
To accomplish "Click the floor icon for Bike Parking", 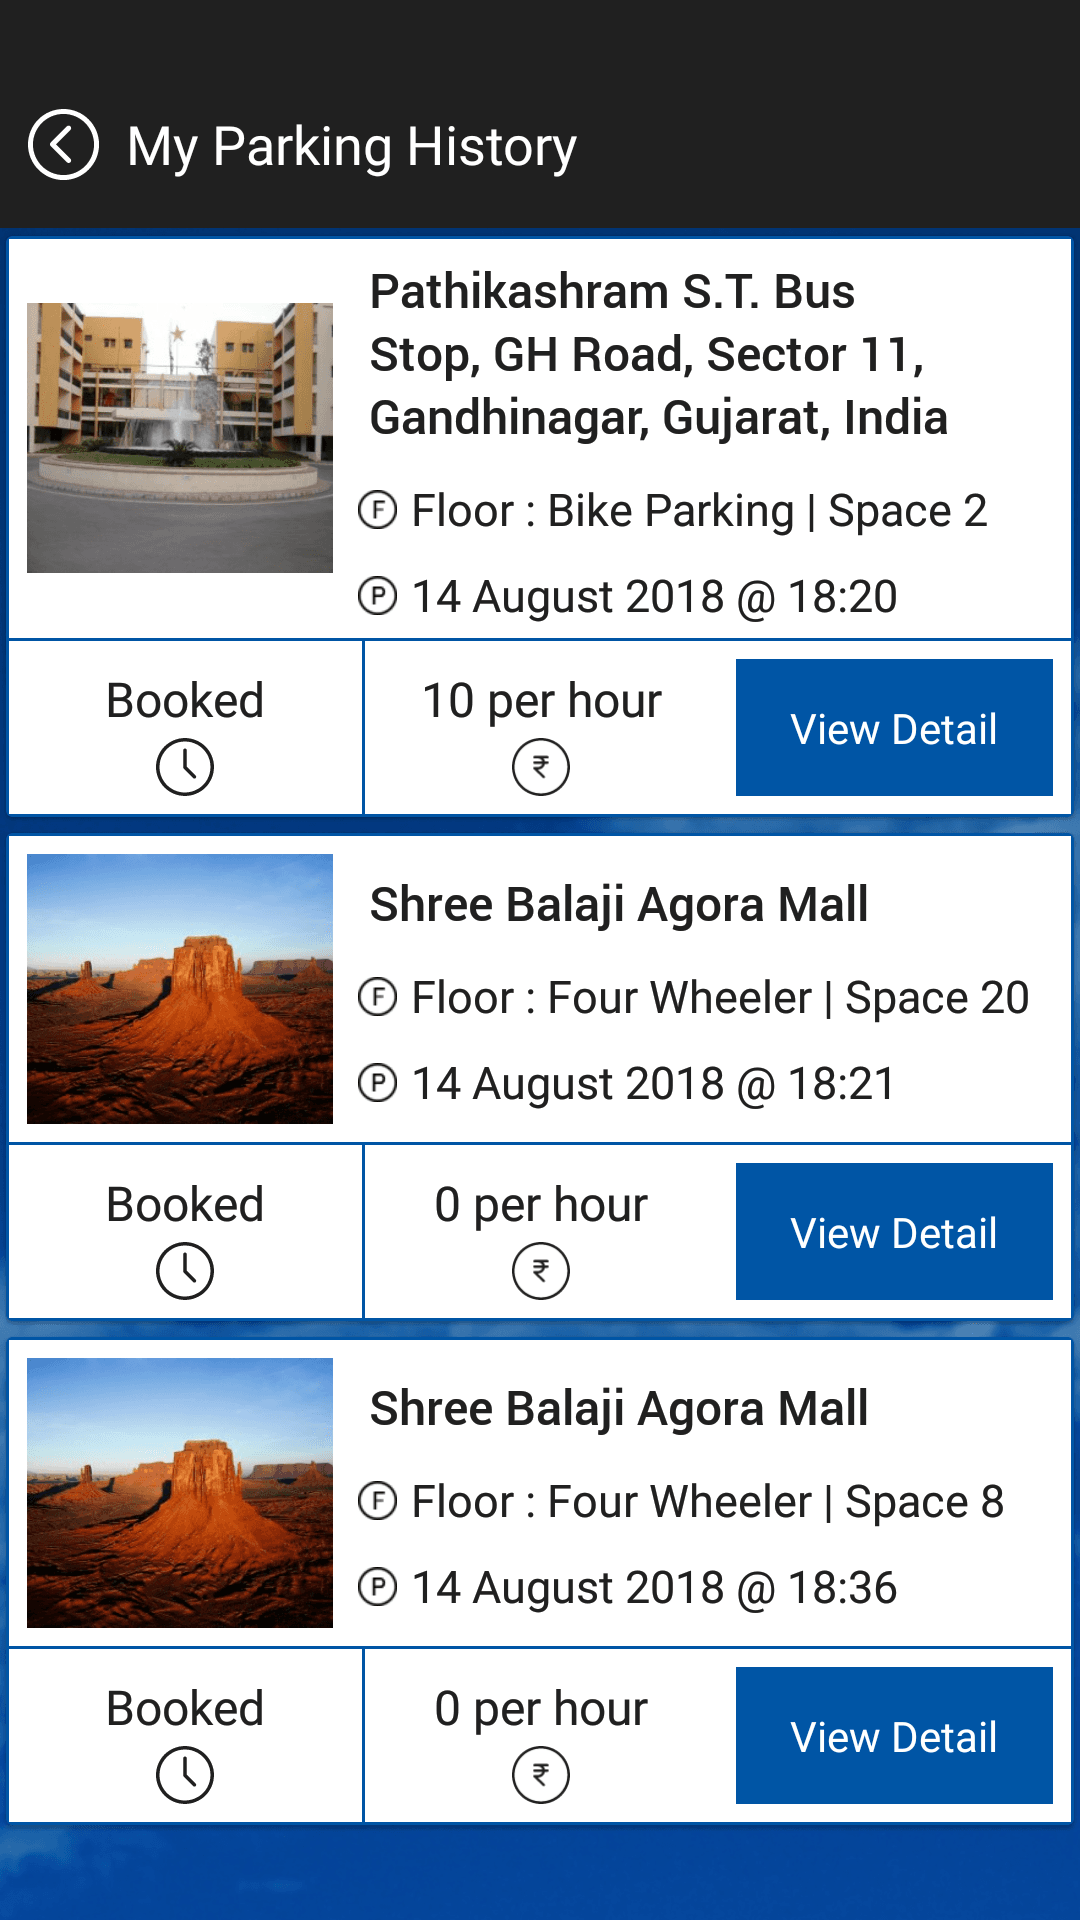I will click(x=378, y=510).
